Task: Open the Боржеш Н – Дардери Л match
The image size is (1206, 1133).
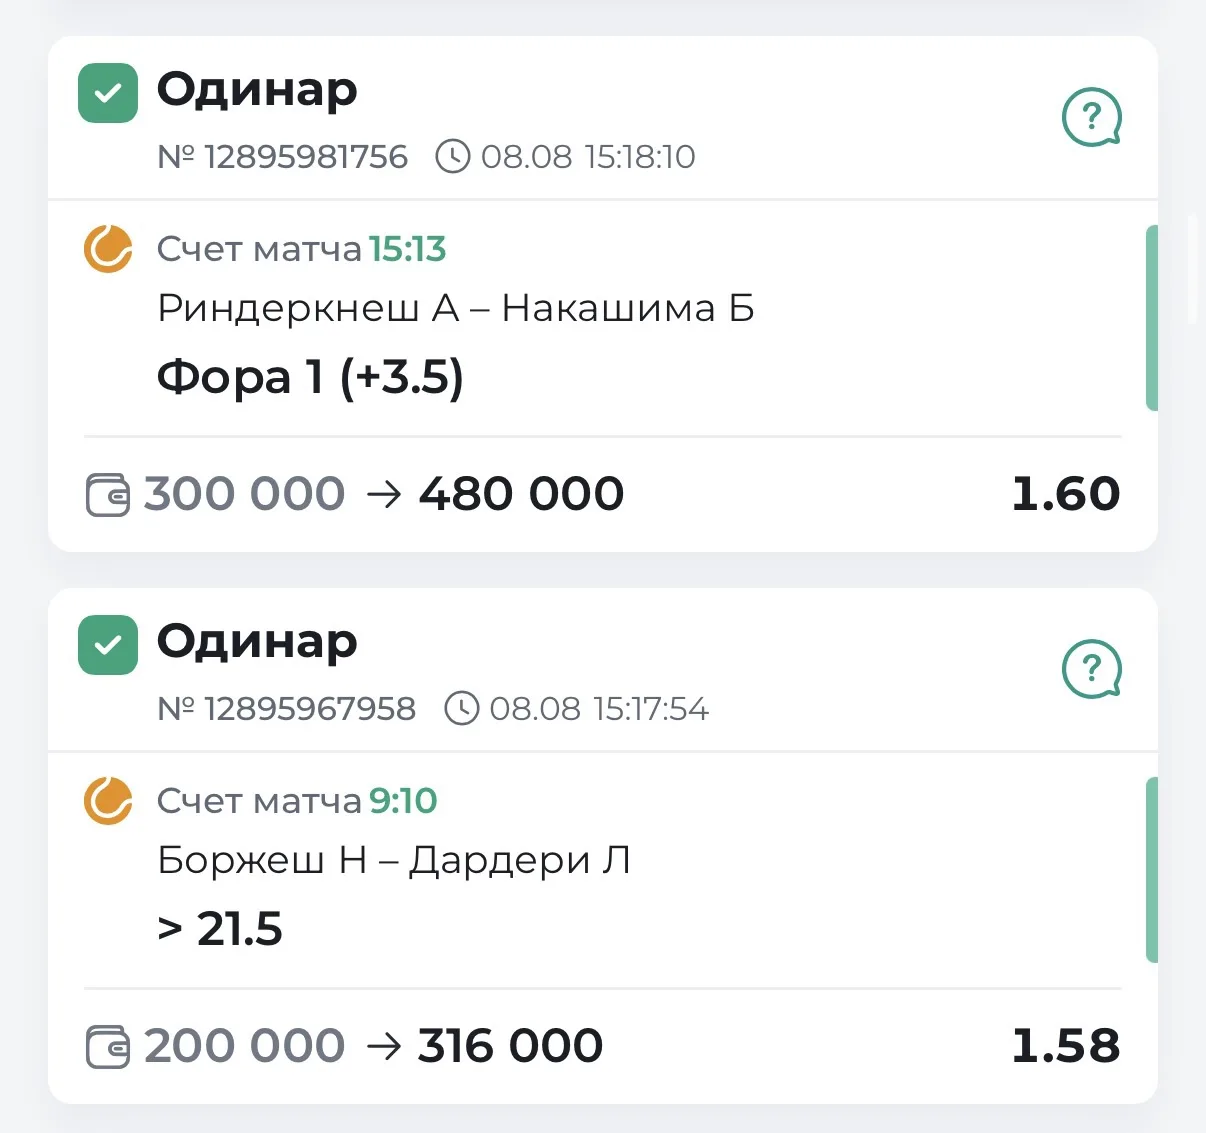Action: tap(394, 861)
